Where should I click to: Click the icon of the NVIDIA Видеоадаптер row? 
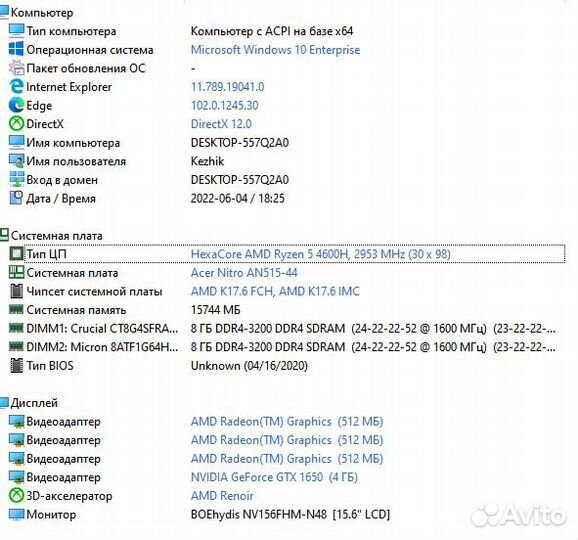16,477
